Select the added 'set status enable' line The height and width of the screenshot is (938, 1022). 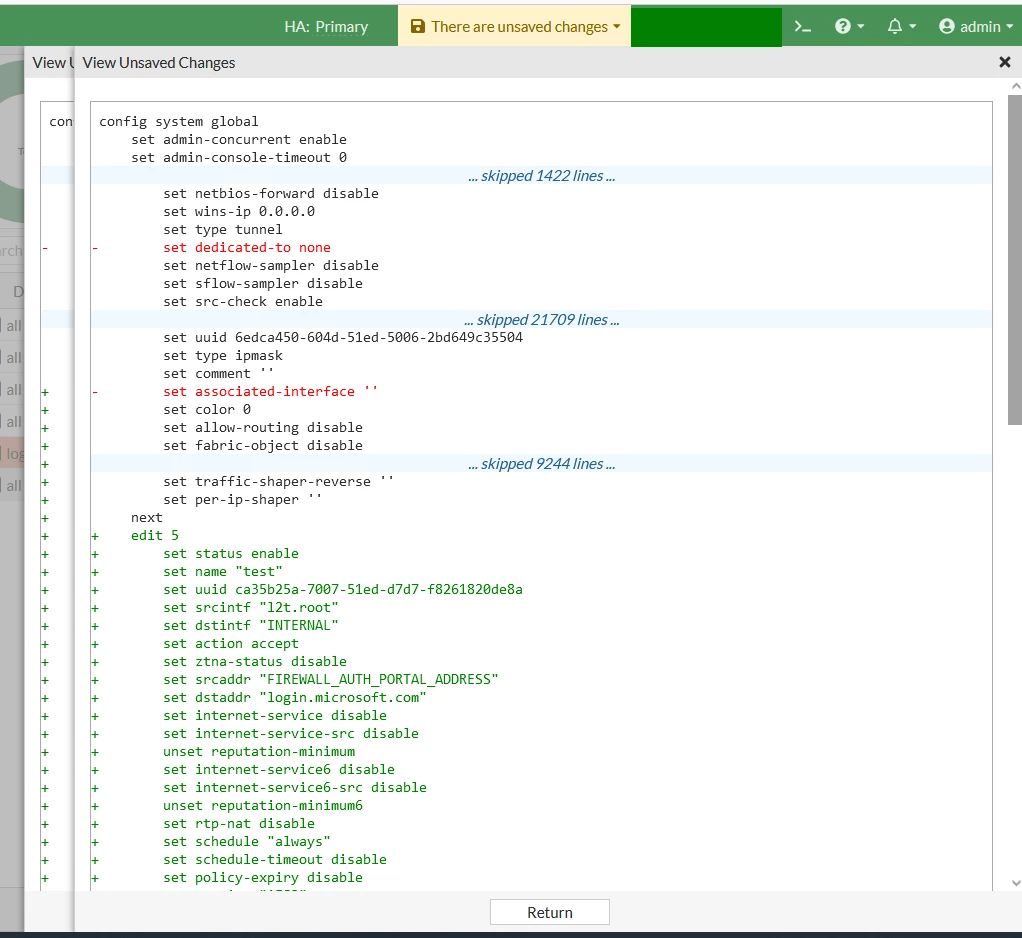(231, 553)
